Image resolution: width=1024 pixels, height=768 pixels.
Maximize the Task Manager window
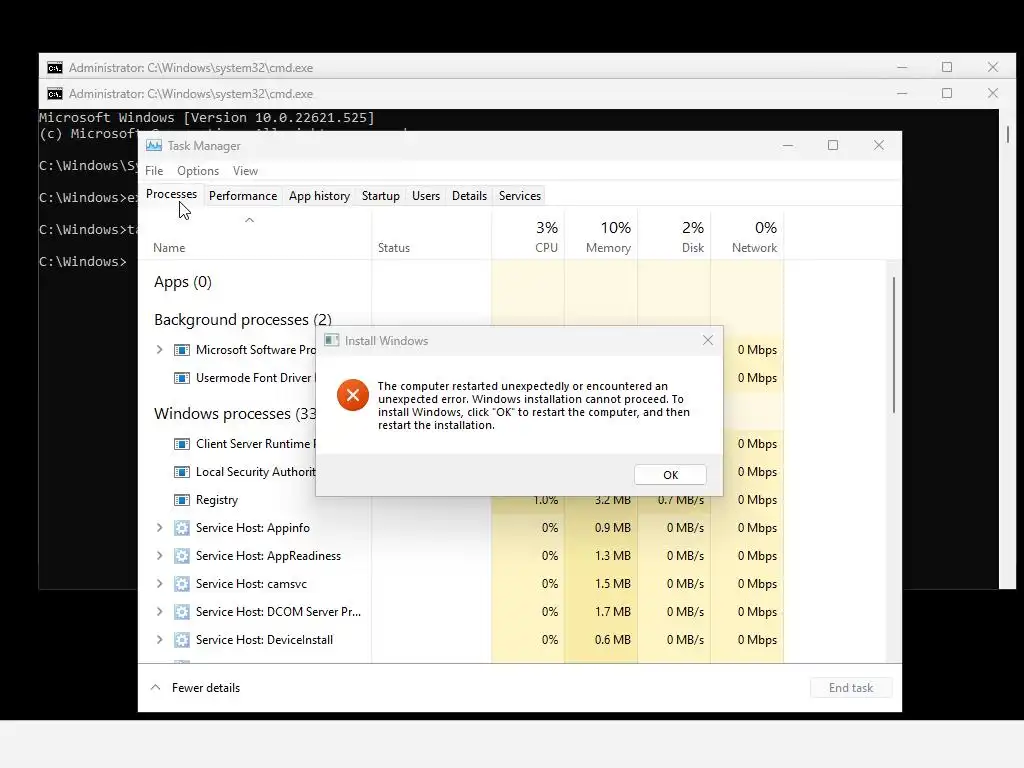pos(833,145)
